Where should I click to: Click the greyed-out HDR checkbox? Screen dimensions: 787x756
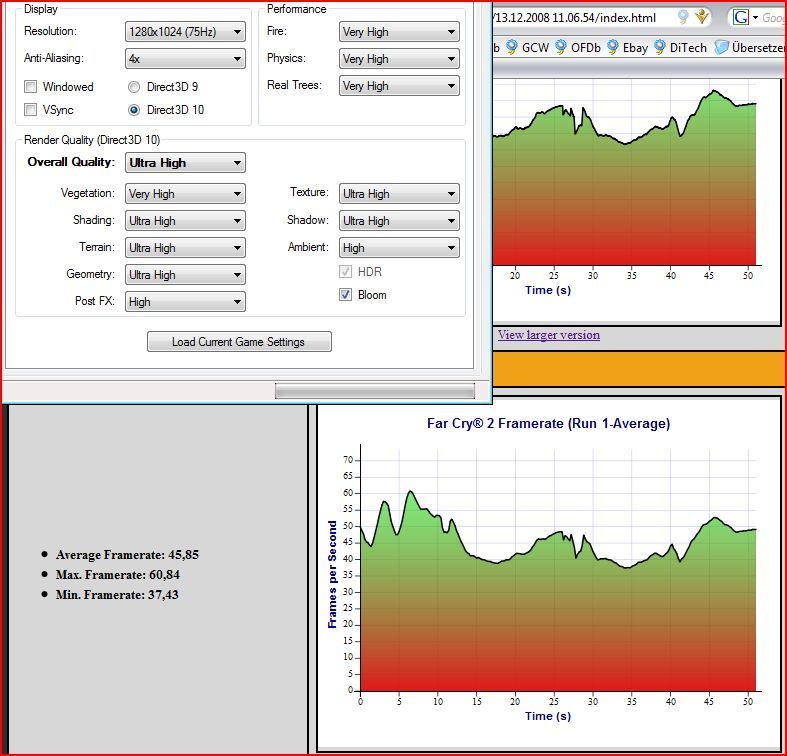(x=345, y=272)
